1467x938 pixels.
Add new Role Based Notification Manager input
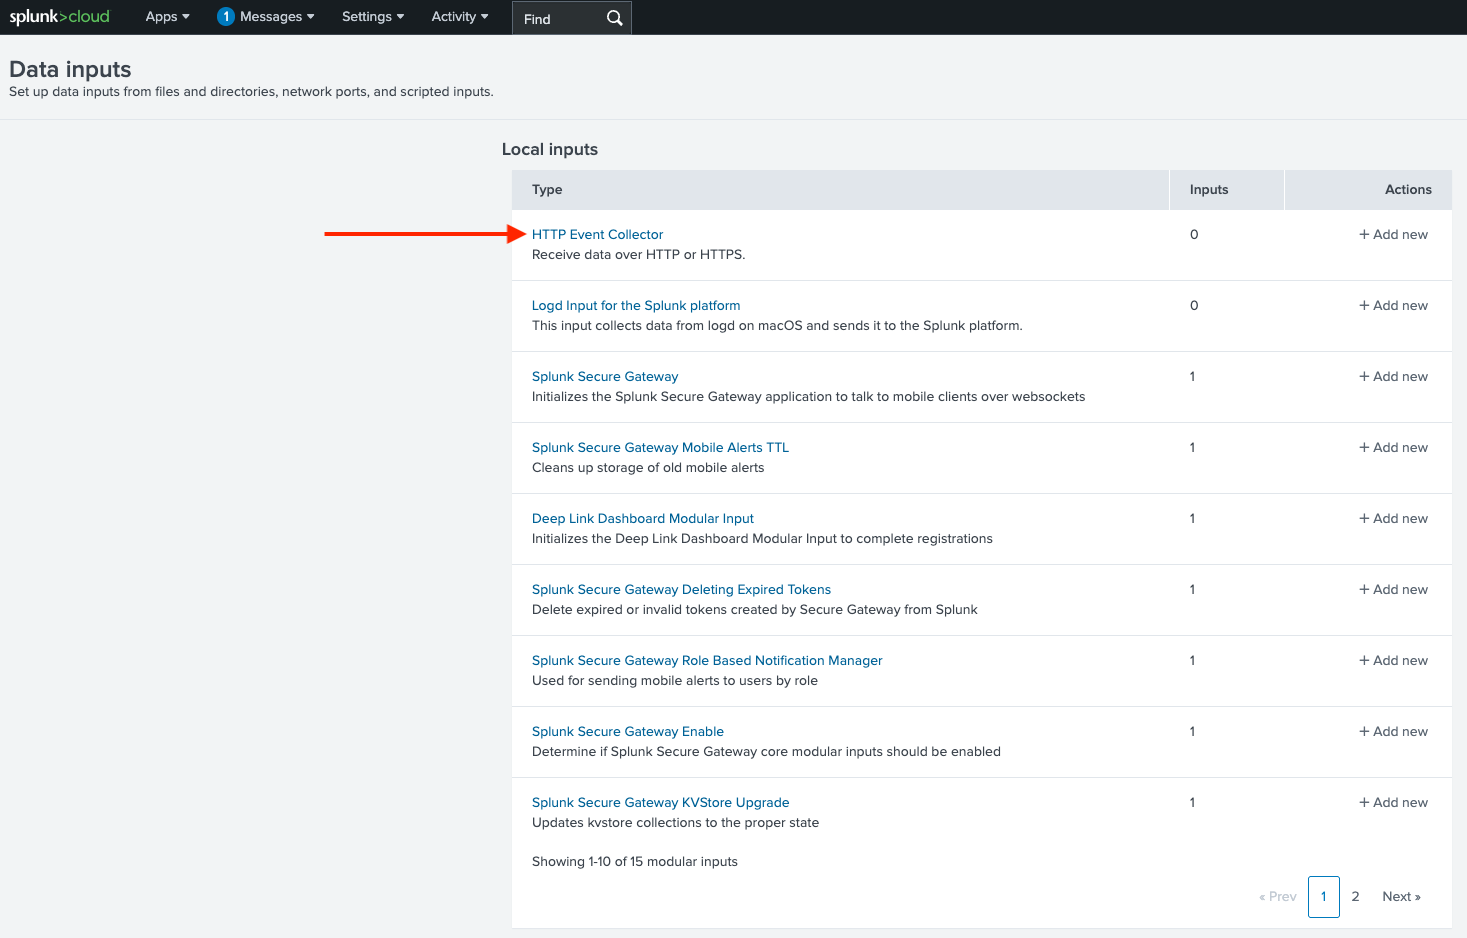[x=1393, y=660]
